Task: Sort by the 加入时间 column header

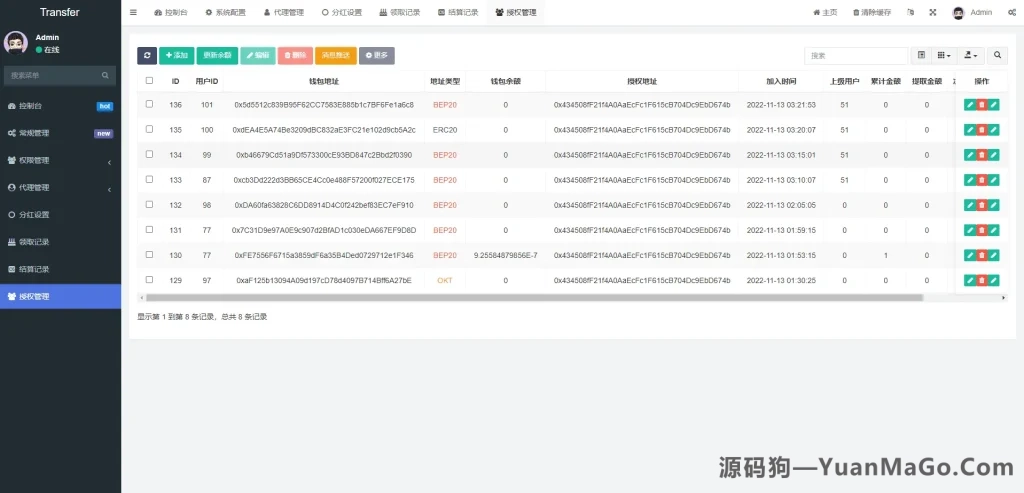Action: [x=781, y=82]
